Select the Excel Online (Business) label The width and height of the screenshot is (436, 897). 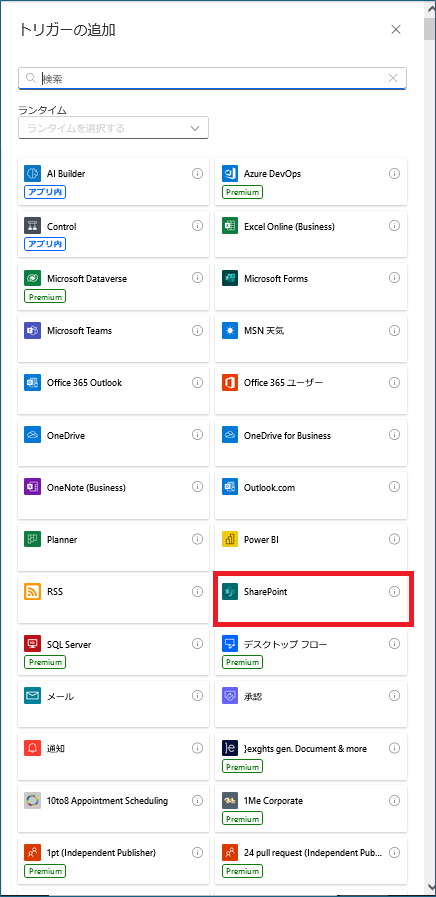(289, 227)
